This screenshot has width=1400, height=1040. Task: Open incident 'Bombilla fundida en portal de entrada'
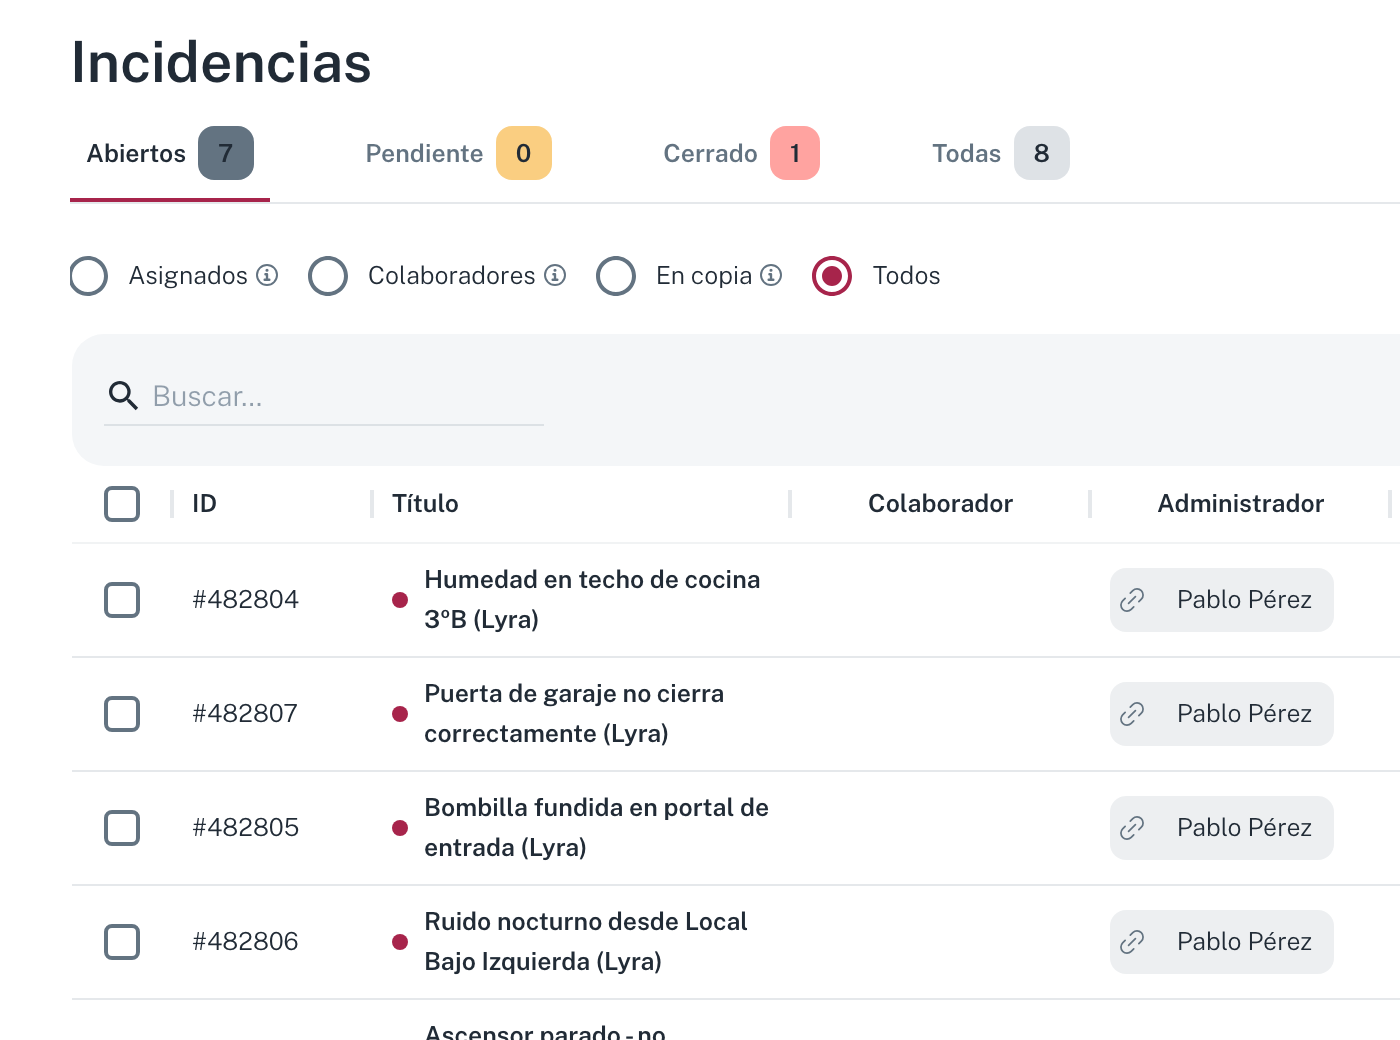(x=596, y=828)
